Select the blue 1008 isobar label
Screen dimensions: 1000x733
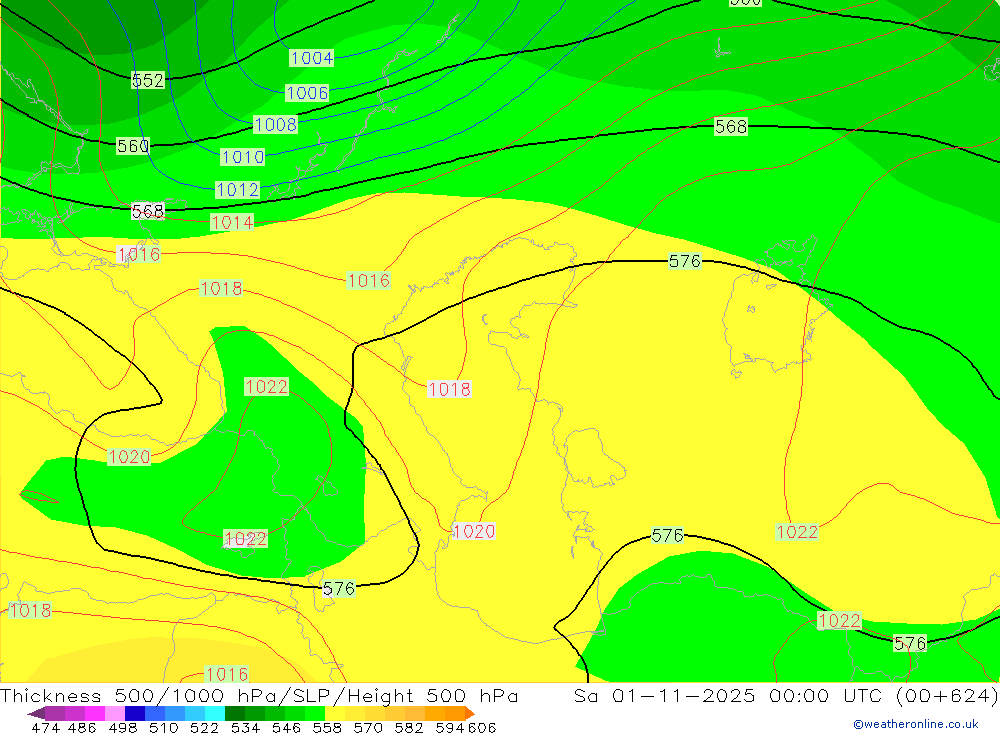point(276,124)
